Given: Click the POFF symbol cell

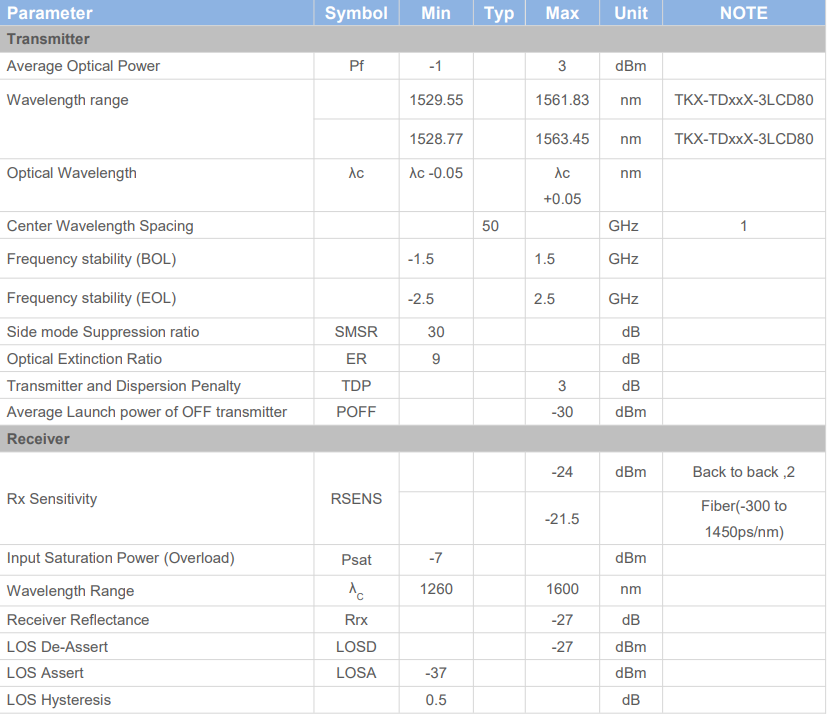Looking at the screenshot, I should click(x=356, y=412).
